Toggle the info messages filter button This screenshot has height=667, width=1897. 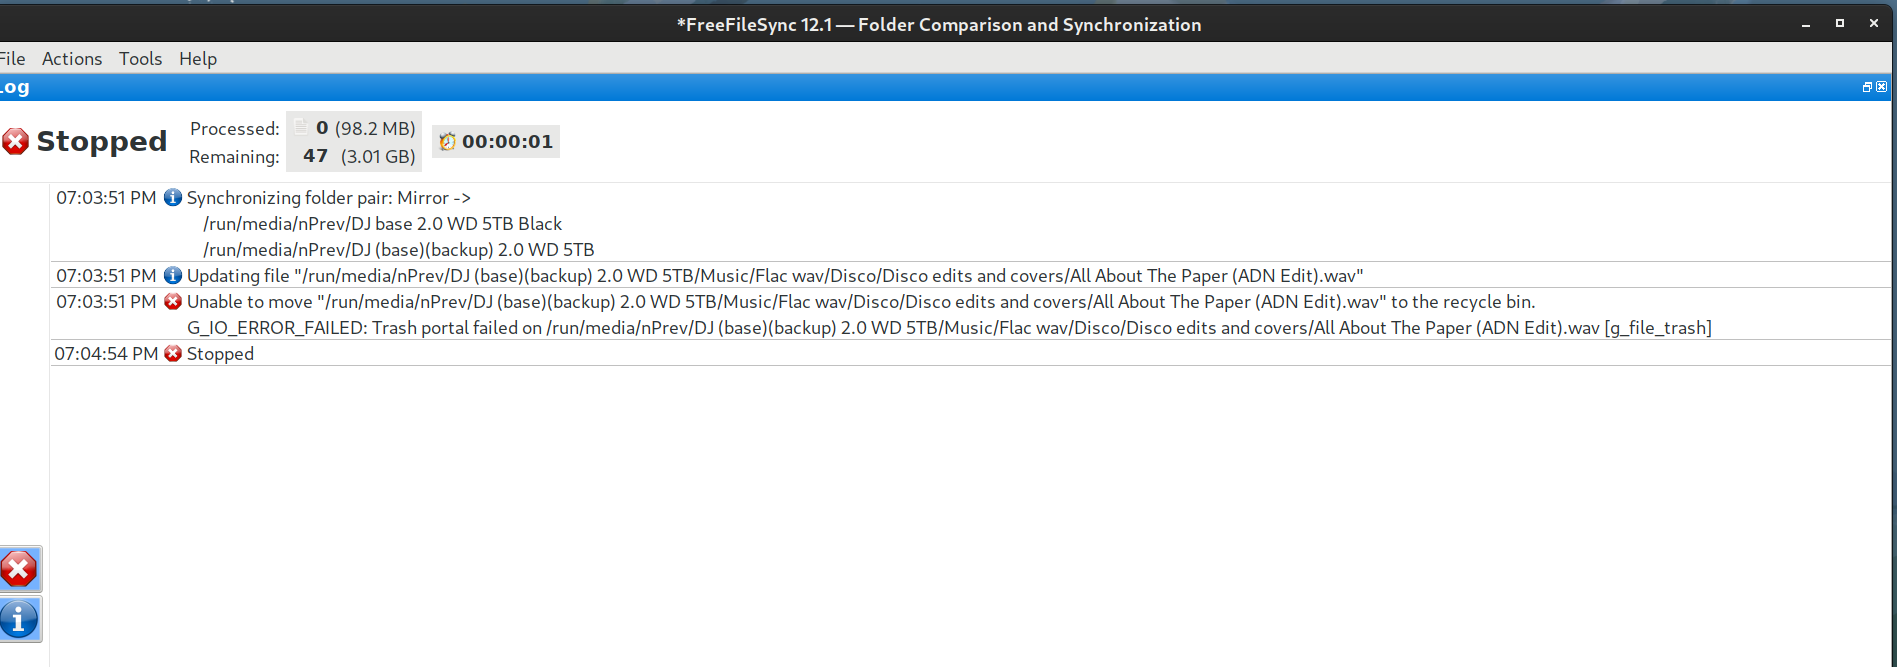coord(19,619)
